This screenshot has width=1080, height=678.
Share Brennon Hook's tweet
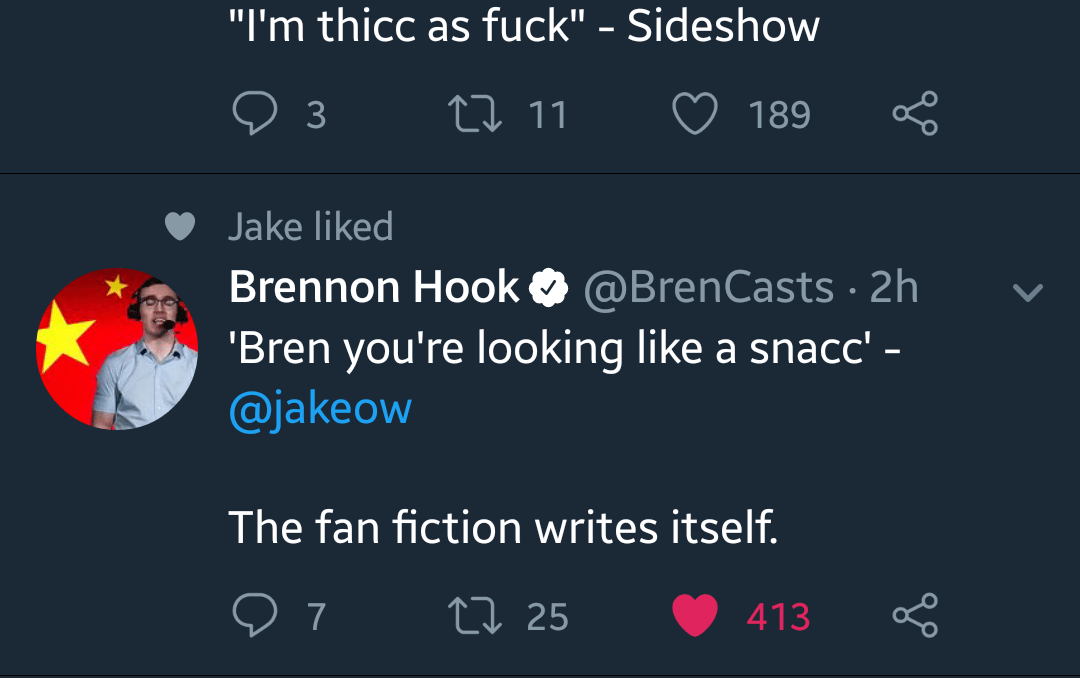click(915, 615)
